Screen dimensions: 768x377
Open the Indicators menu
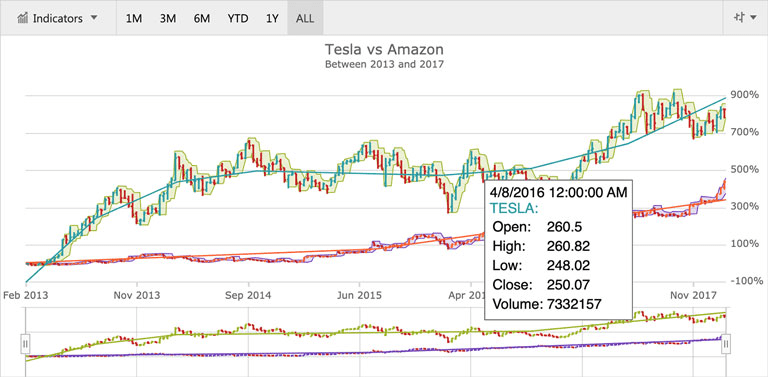(x=58, y=18)
